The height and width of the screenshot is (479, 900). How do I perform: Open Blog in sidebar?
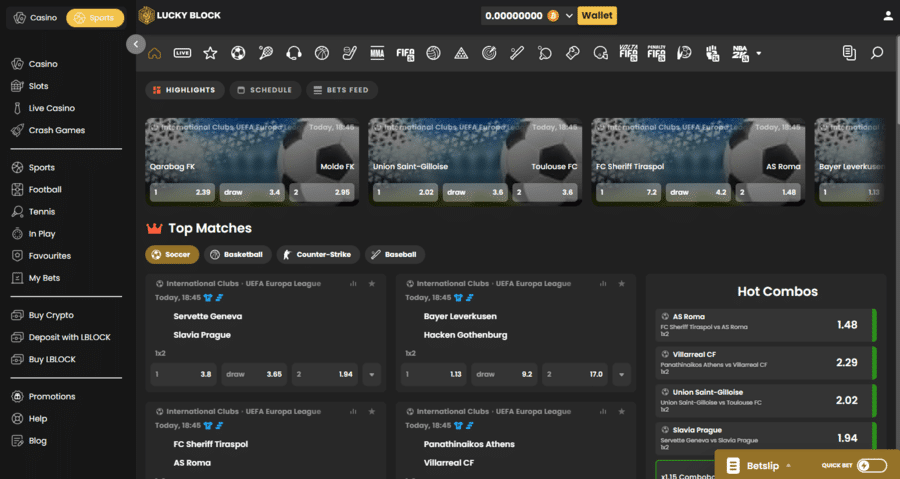pyautogui.click(x=37, y=441)
